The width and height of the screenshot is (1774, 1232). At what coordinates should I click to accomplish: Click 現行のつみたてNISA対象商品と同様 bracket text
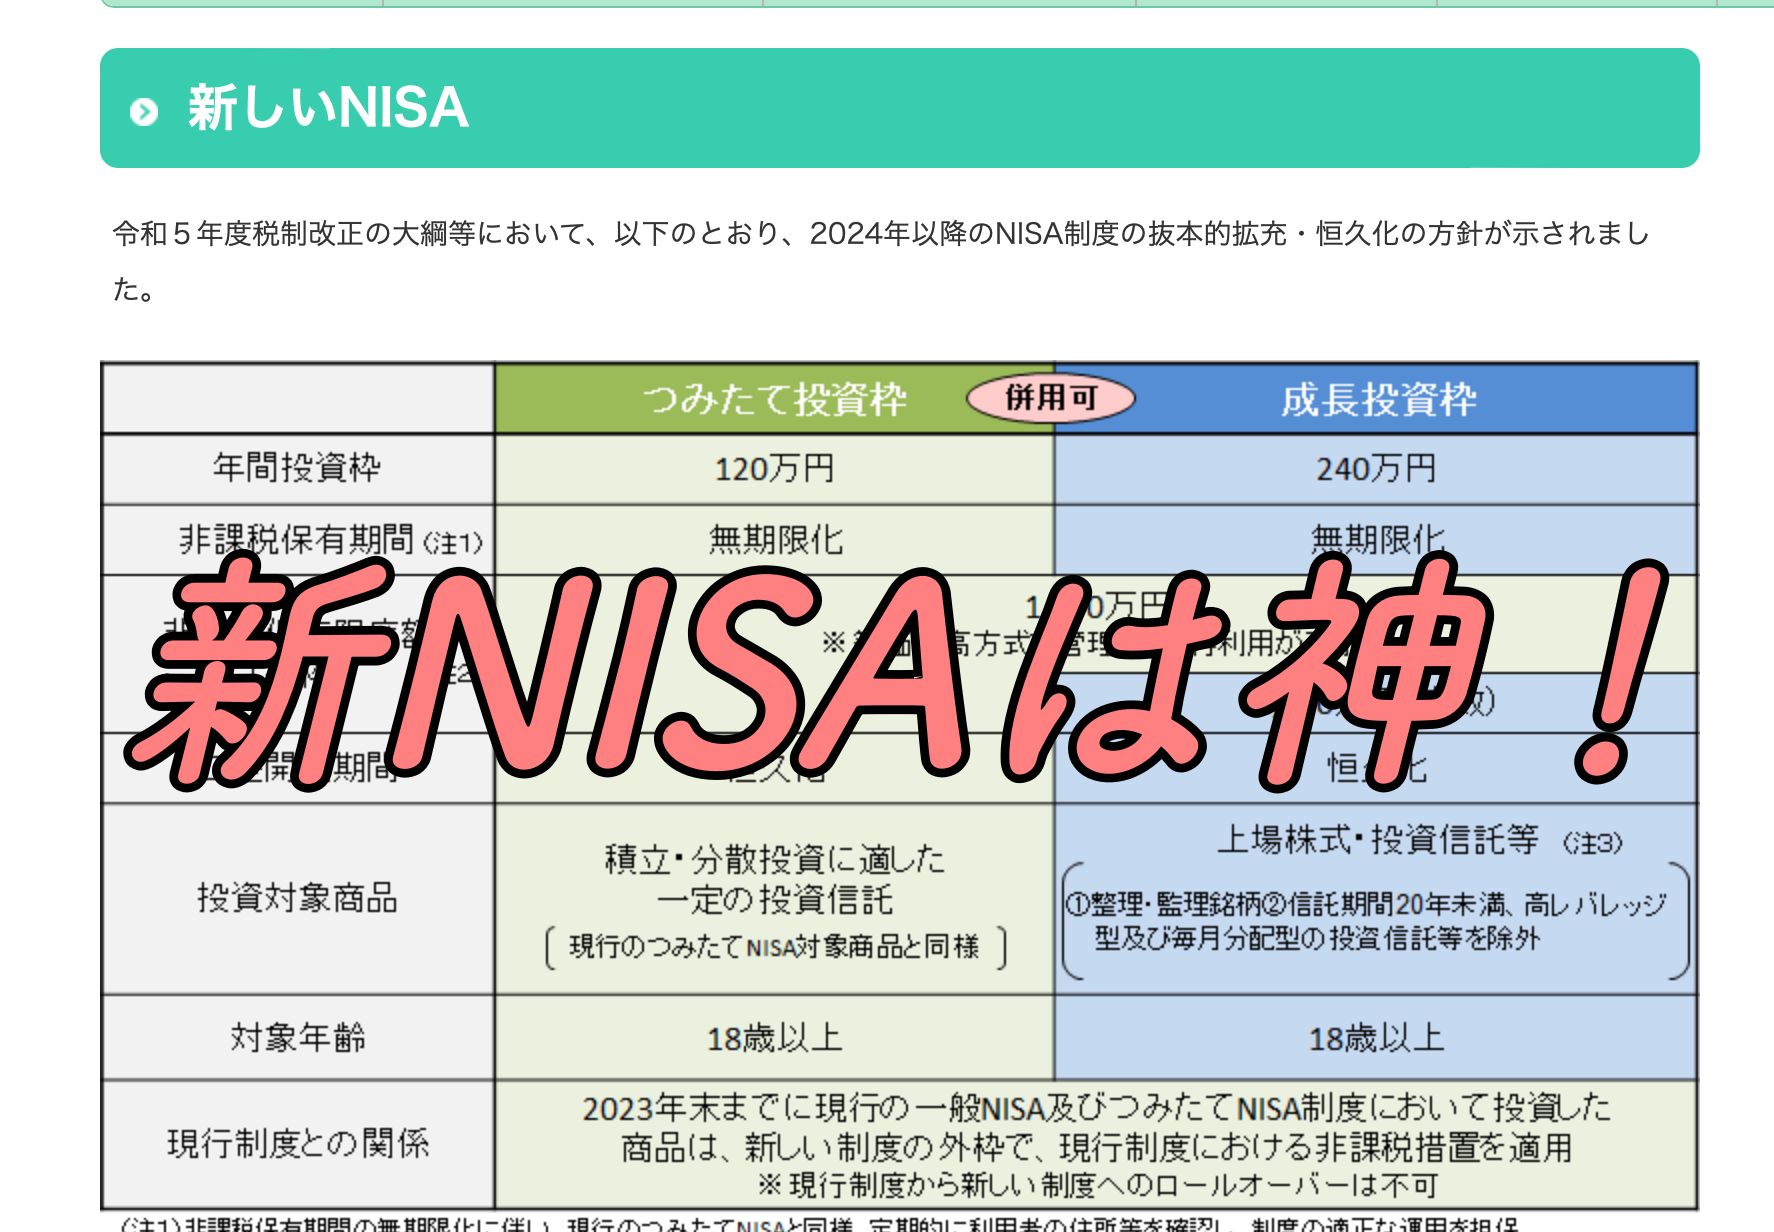pos(774,947)
